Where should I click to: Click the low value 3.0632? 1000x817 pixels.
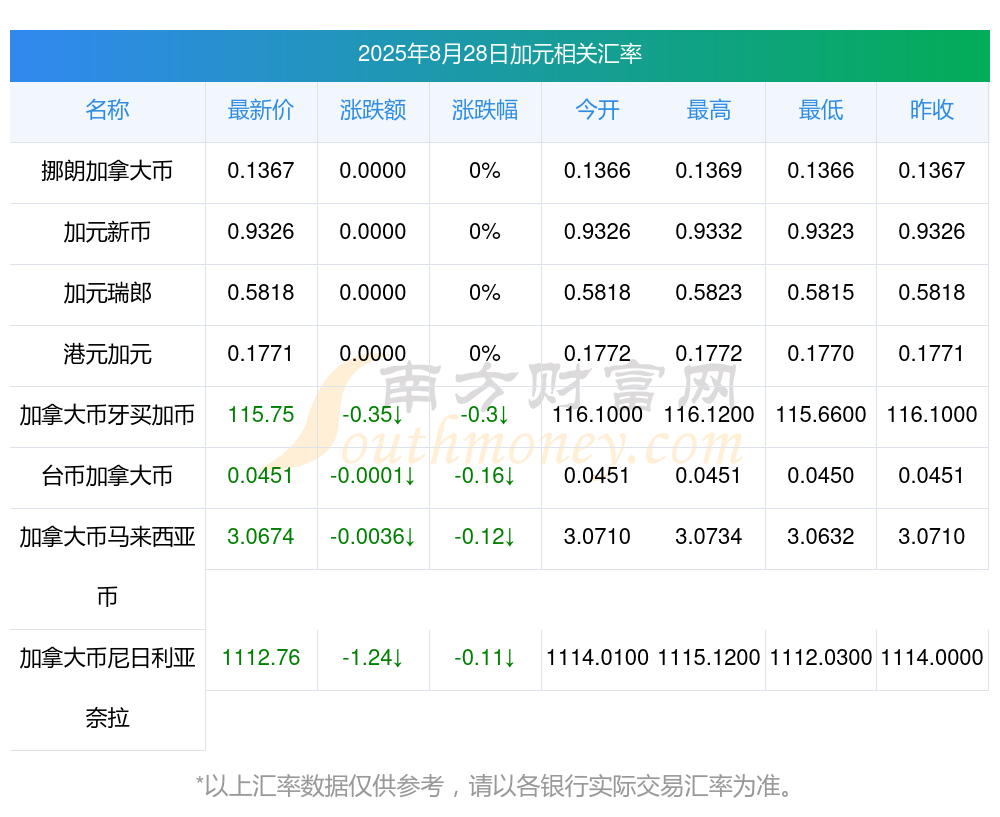(821, 536)
